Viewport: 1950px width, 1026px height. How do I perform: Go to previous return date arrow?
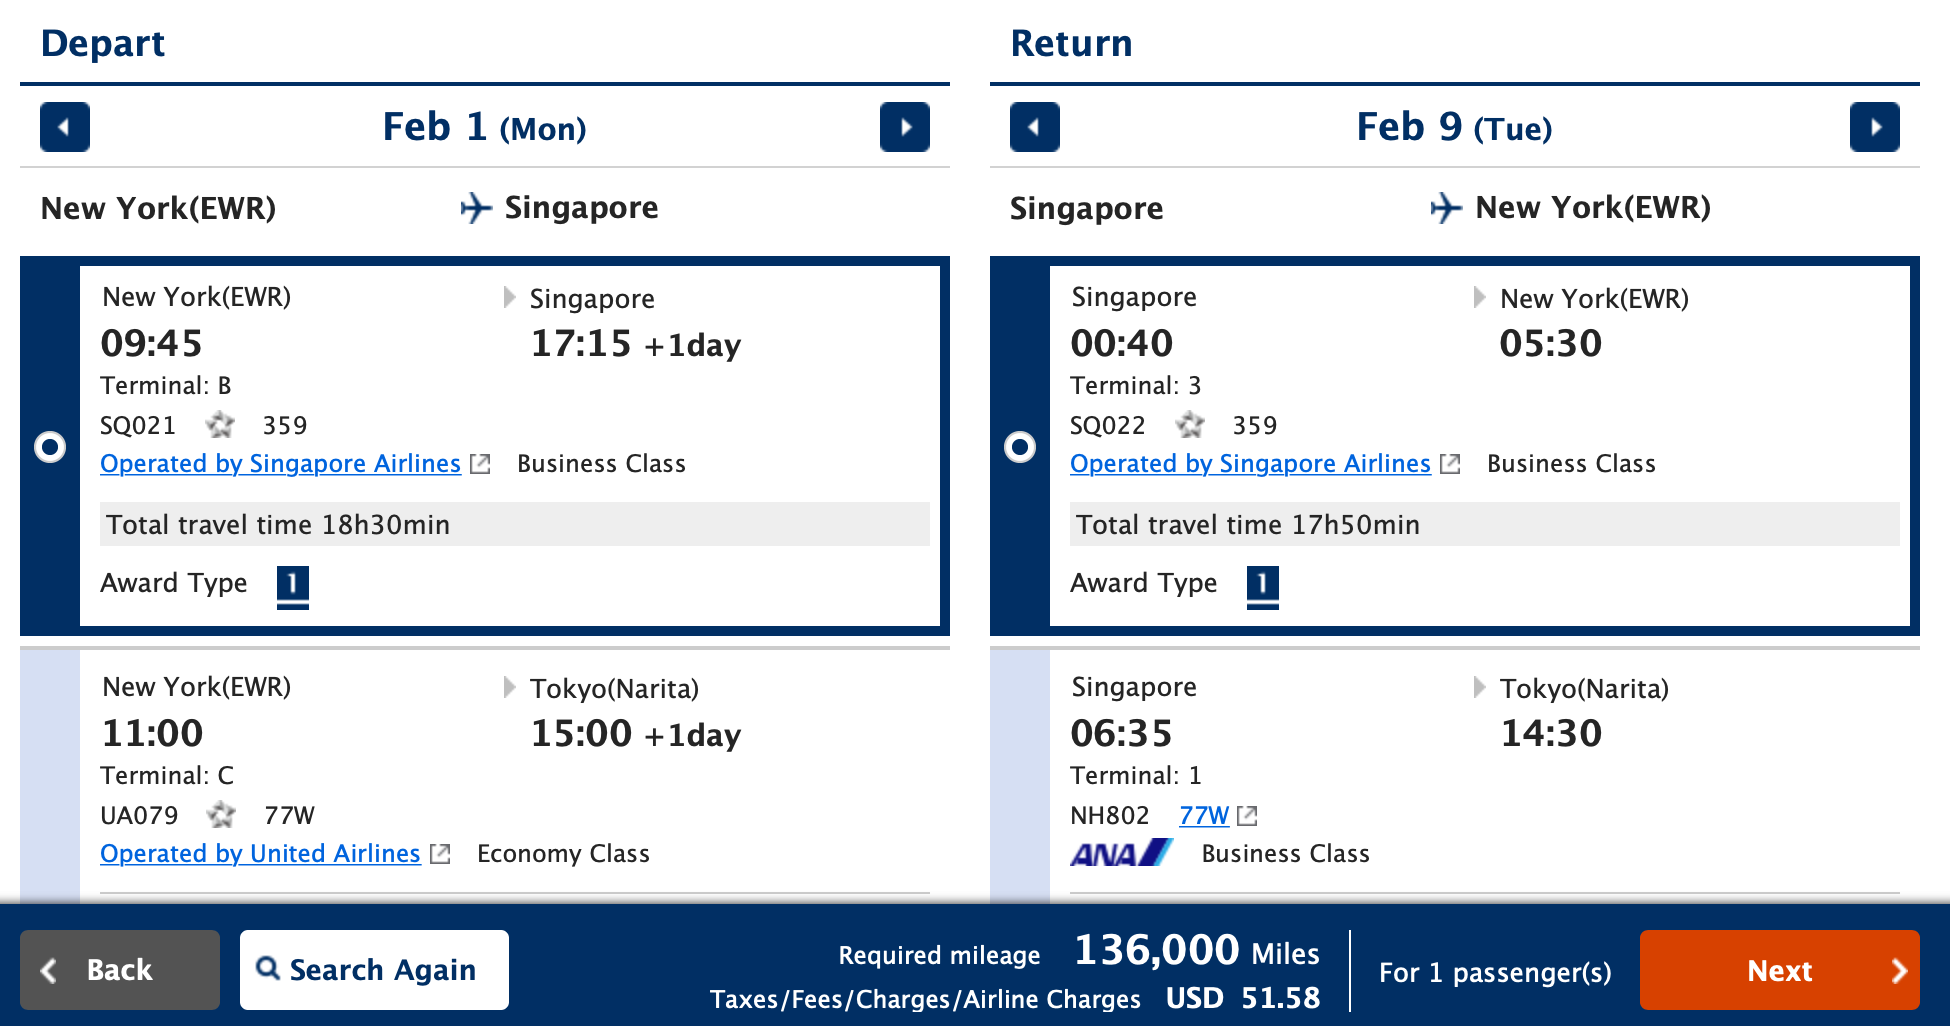pos(1035,127)
